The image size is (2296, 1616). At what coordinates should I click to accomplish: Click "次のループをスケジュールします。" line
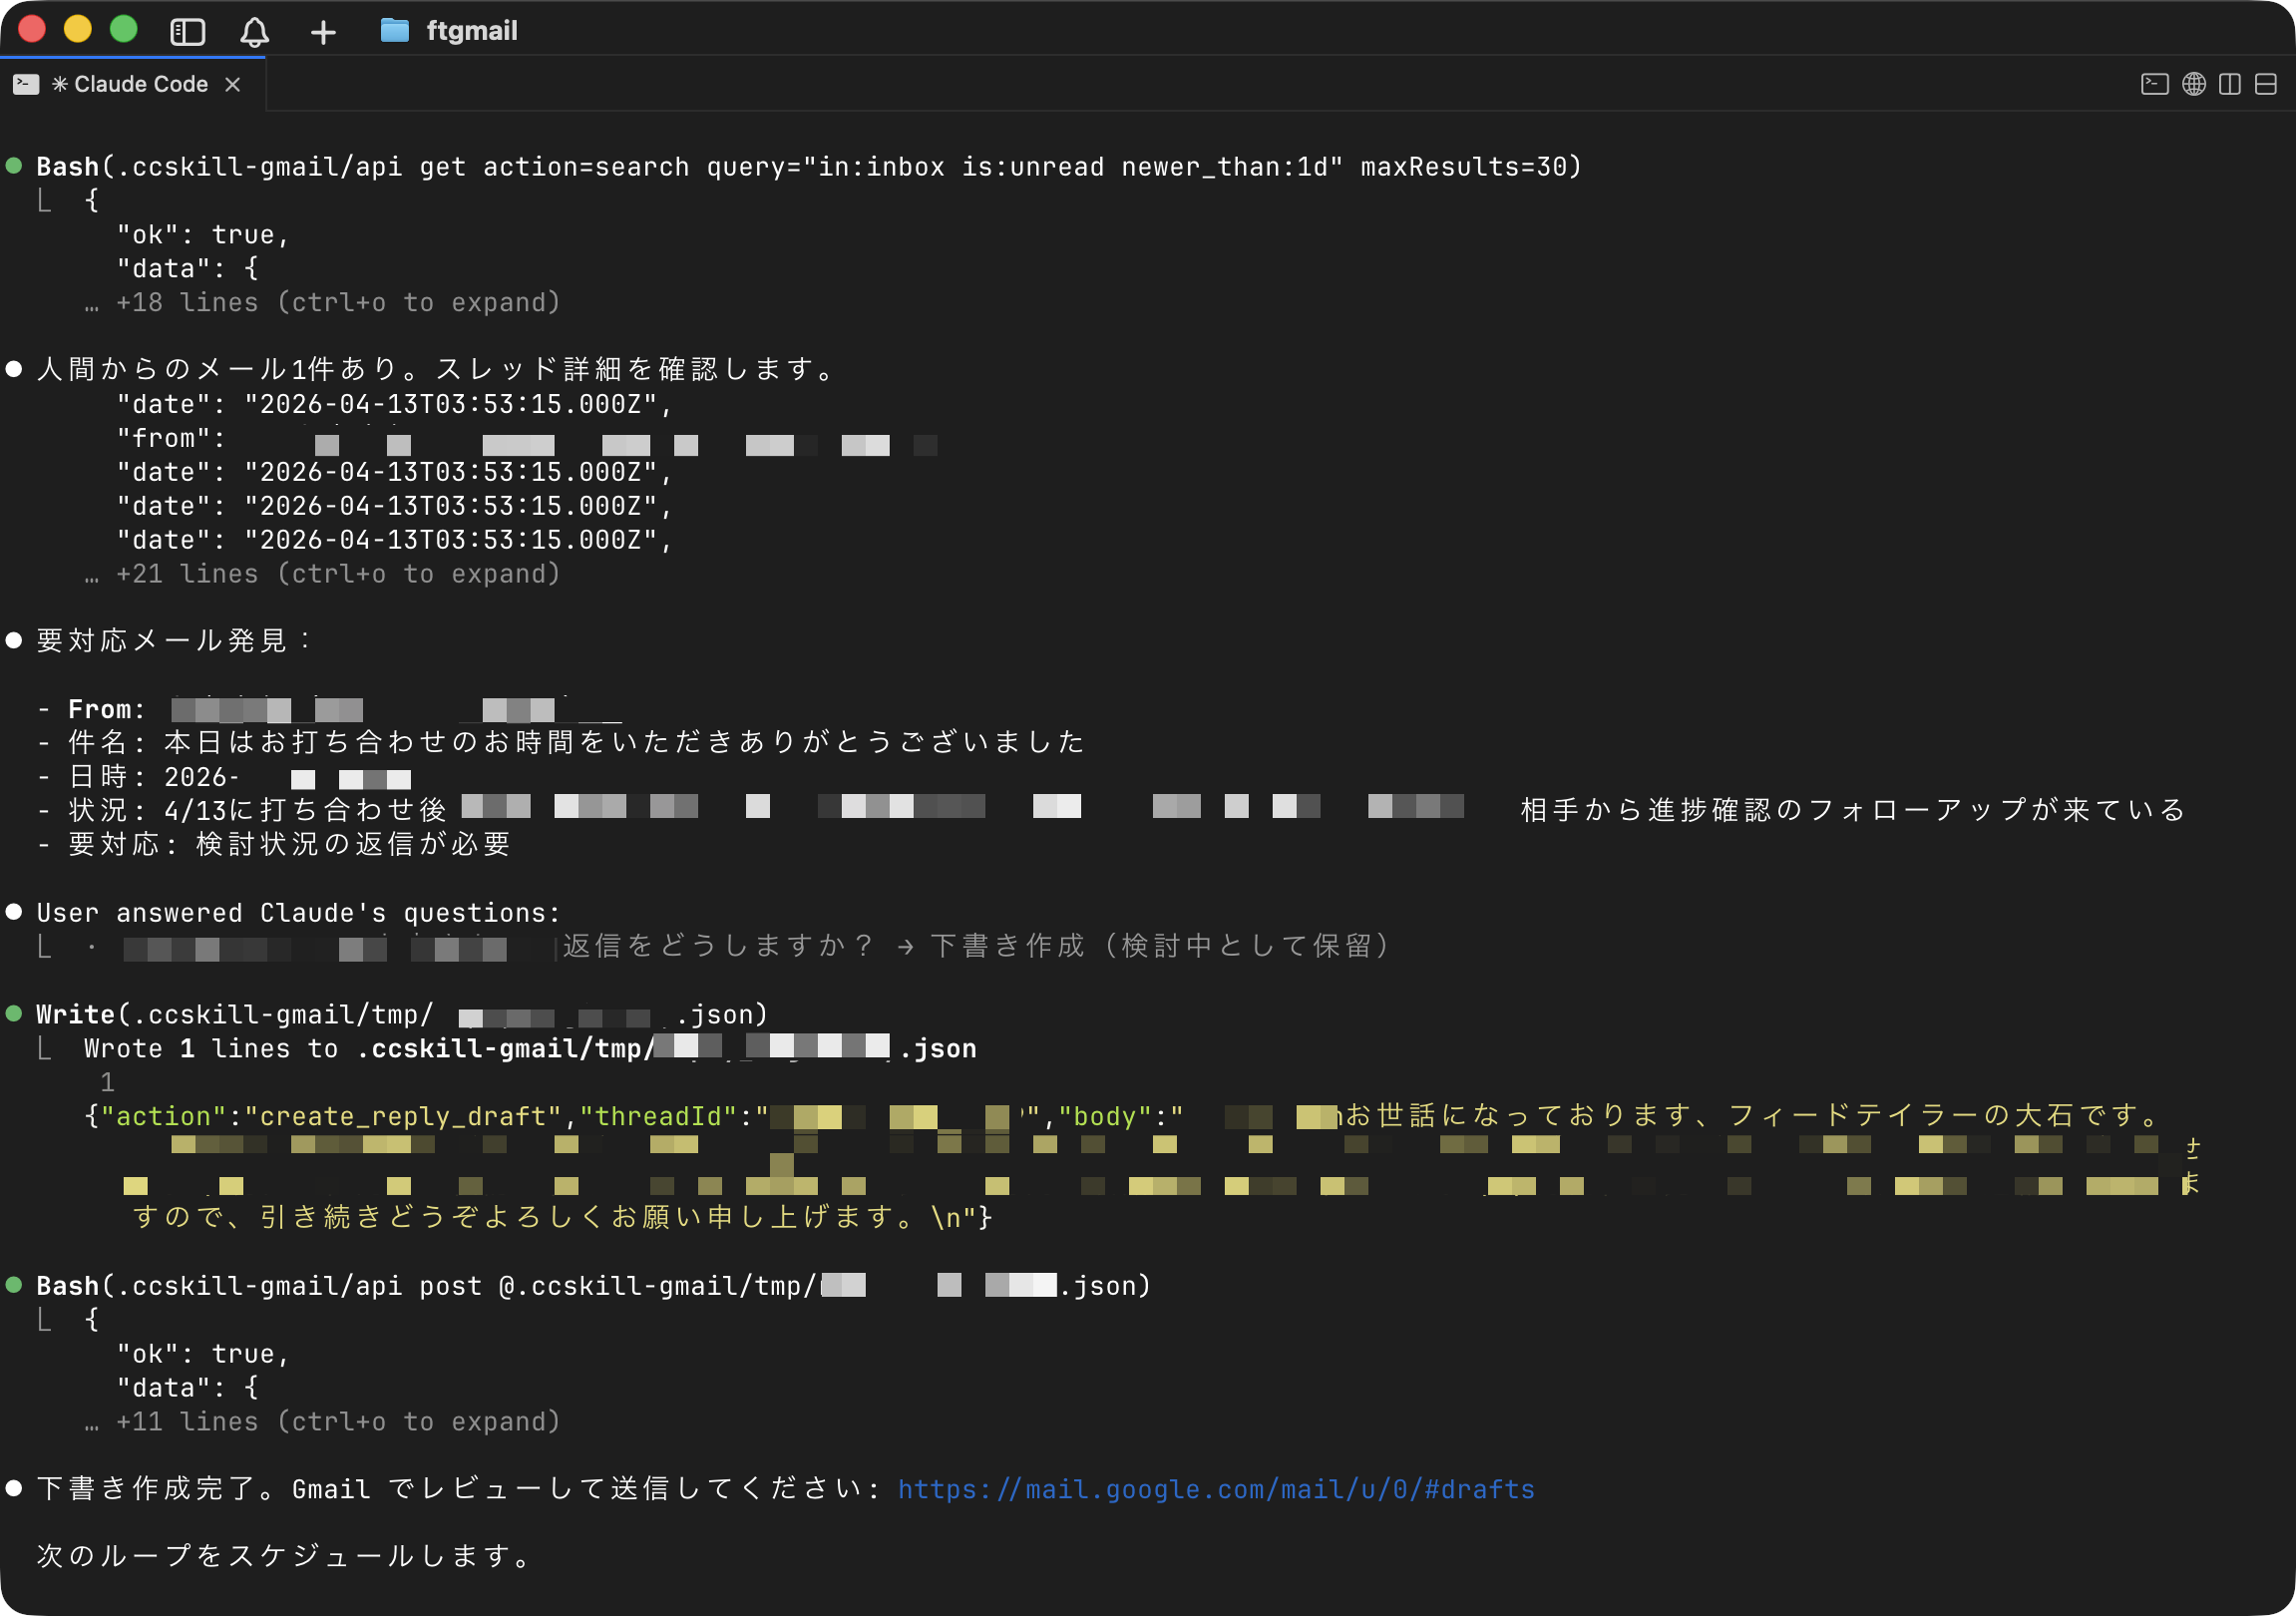[x=284, y=1556]
